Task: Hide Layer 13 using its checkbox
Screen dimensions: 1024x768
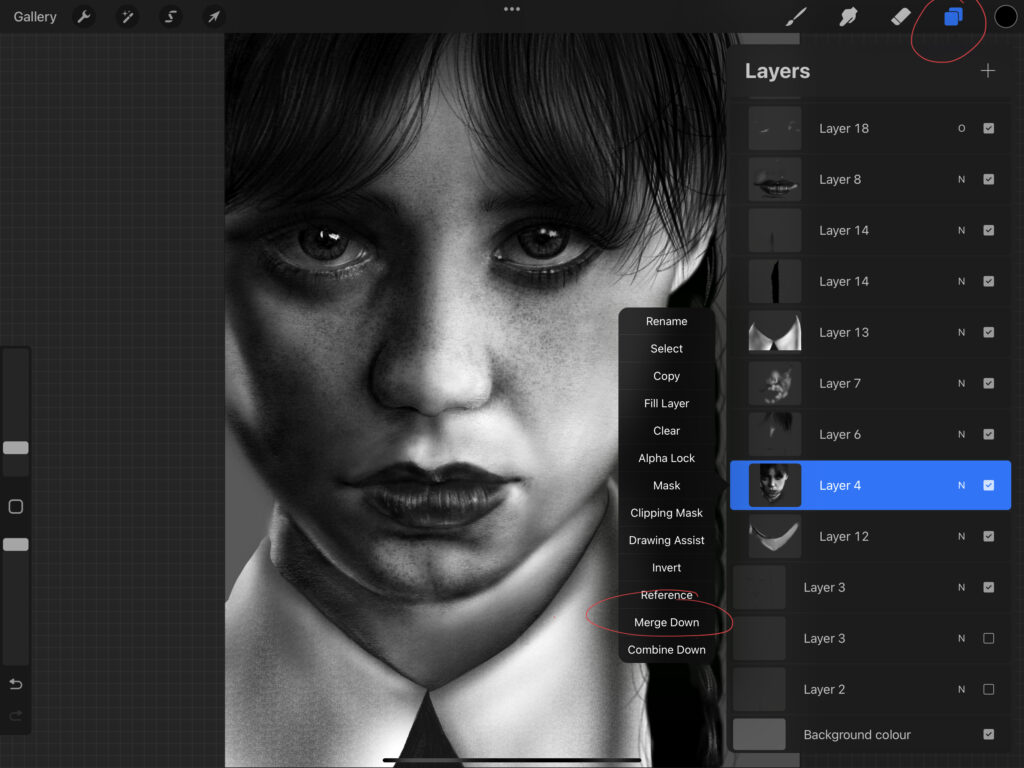Action: click(988, 333)
